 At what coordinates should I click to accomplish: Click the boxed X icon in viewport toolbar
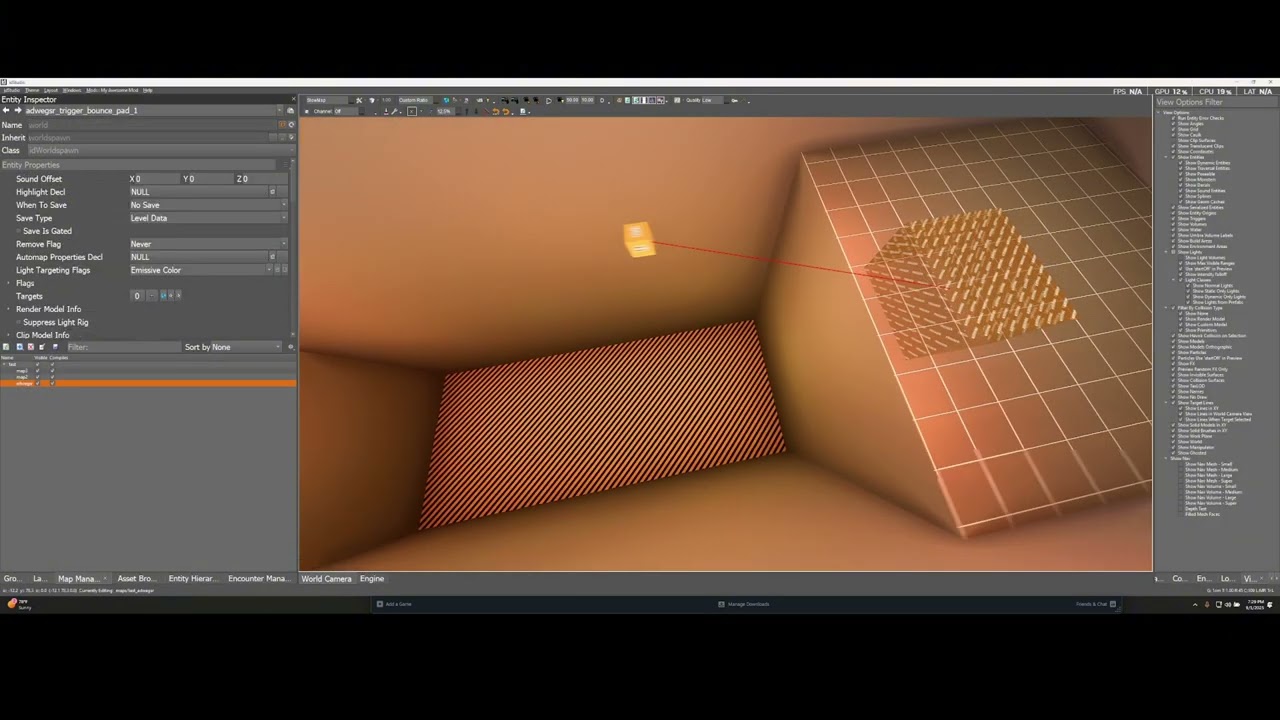click(x=412, y=111)
